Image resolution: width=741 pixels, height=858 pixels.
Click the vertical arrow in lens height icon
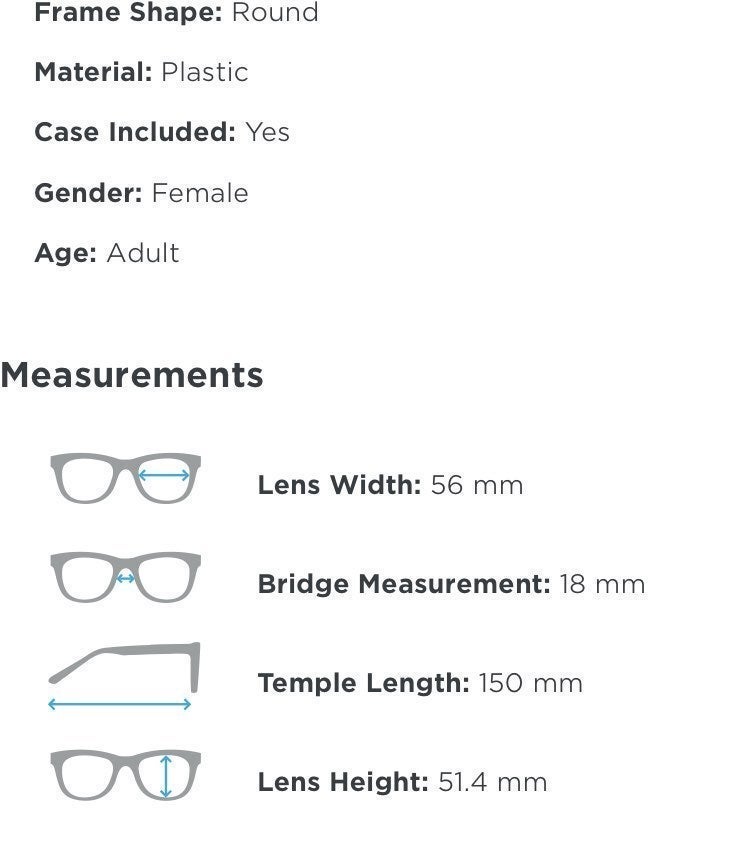[x=166, y=776]
